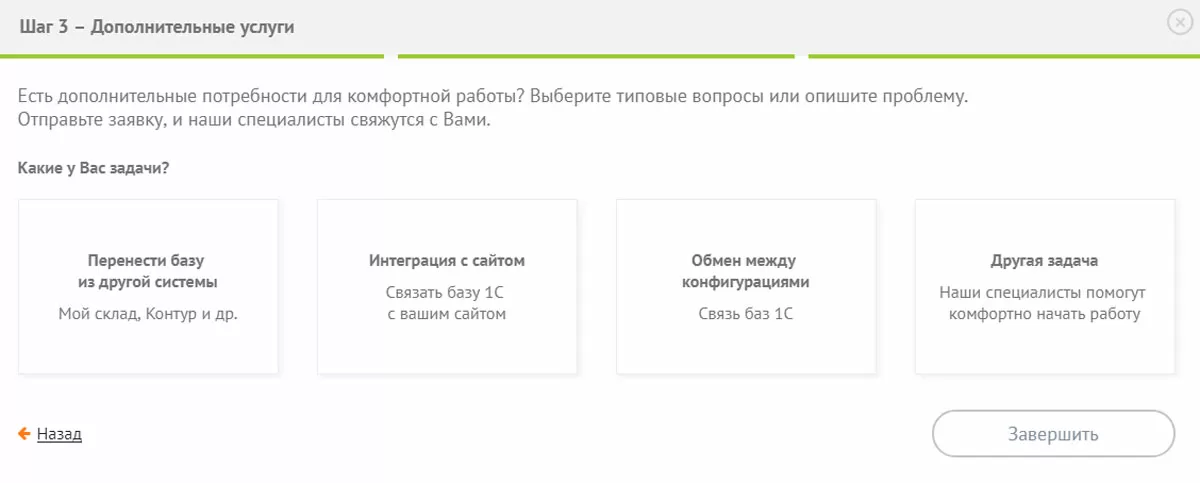Click the Связать базу 1С с вашим сайтом text
1200x483 pixels.
[x=447, y=304]
